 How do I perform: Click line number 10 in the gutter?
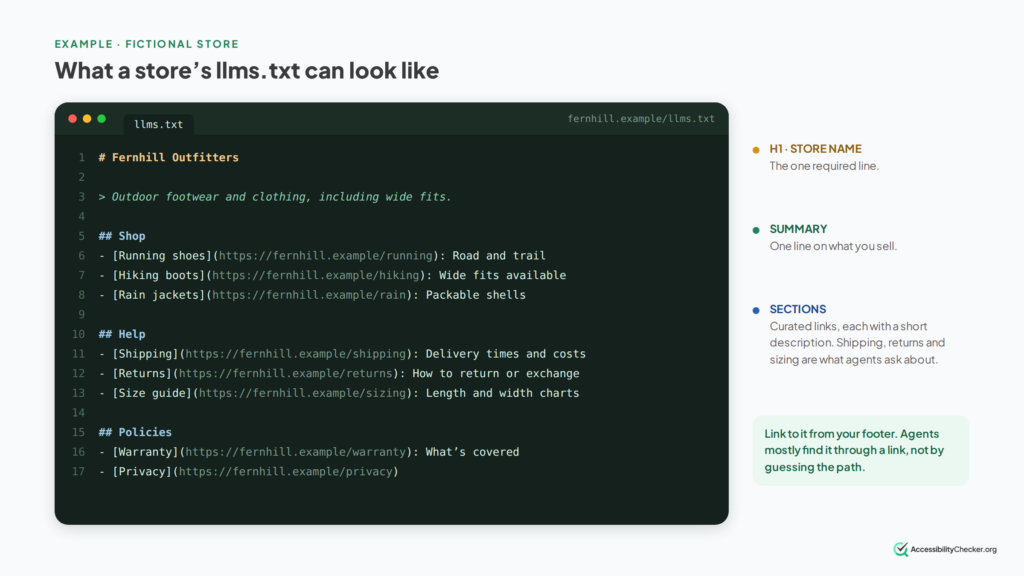78,334
